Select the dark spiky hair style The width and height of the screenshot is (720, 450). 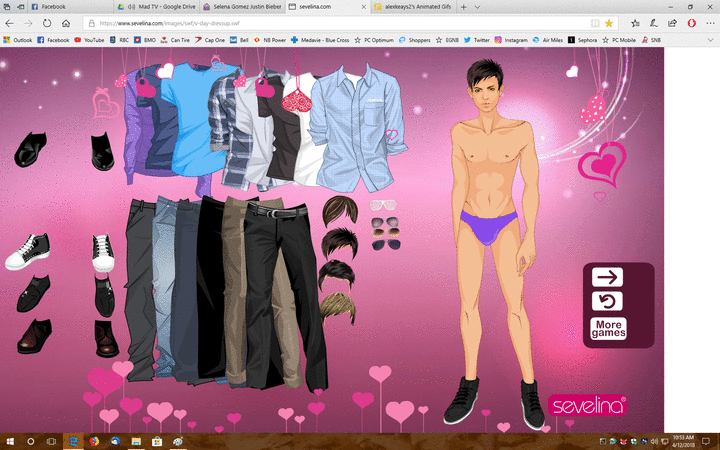click(339, 243)
